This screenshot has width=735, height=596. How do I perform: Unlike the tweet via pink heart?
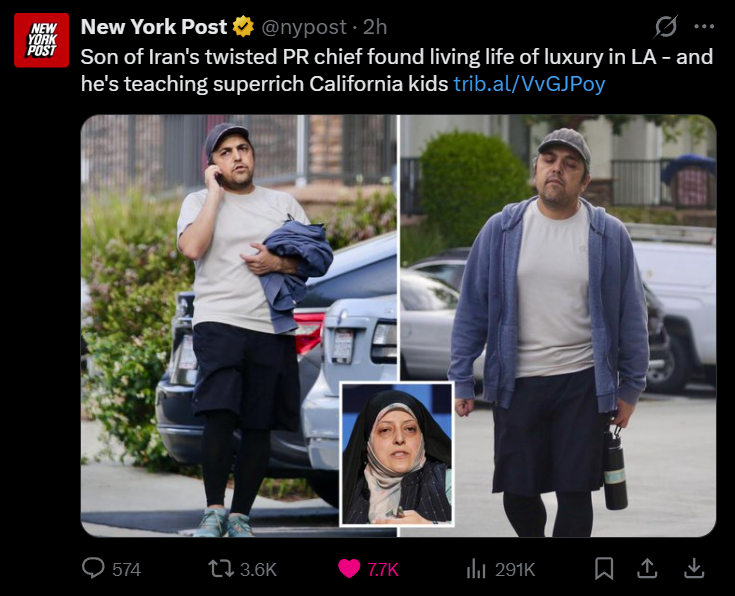[x=349, y=569]
